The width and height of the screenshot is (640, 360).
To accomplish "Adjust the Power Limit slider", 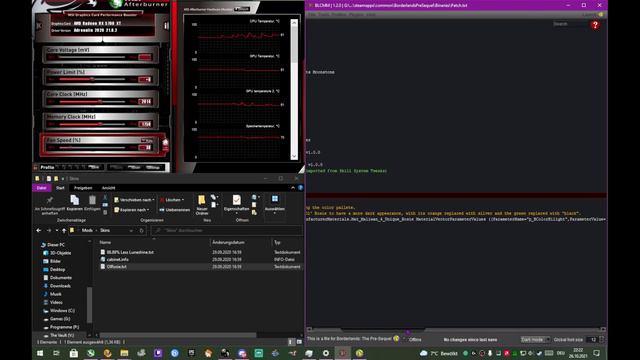I will (92, 79).
